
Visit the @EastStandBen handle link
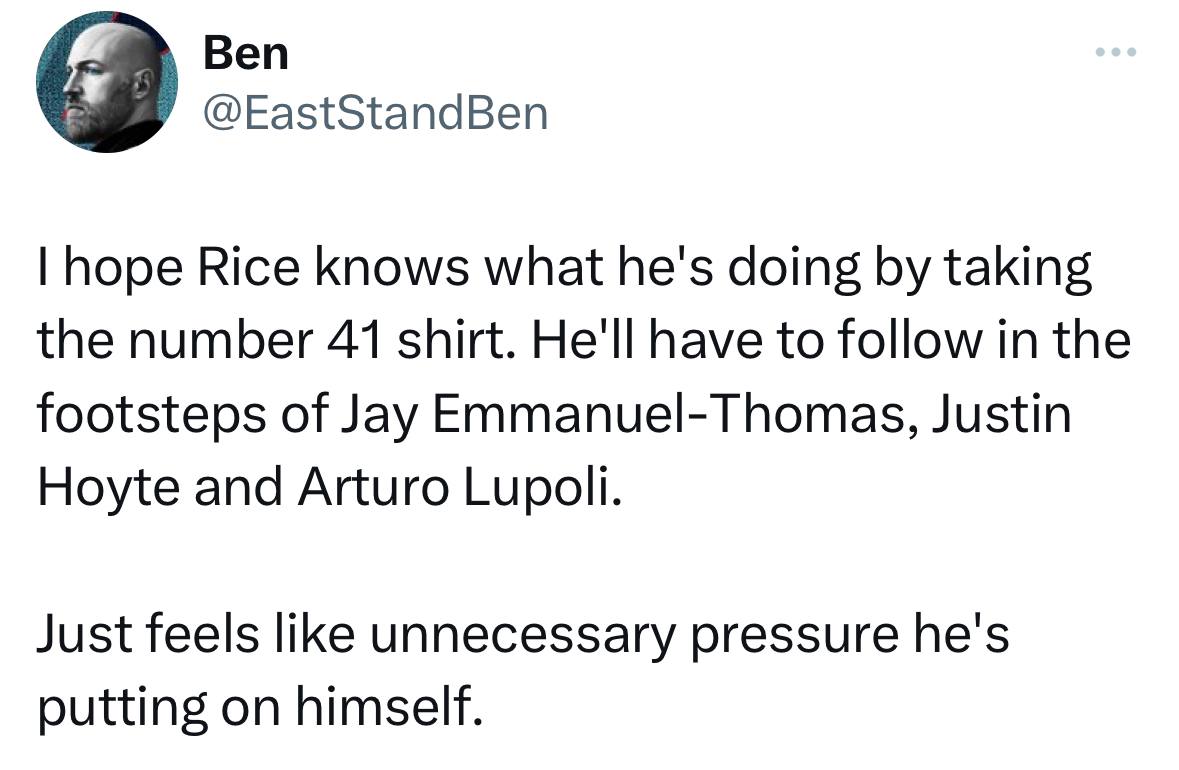[x=375, y=113]
